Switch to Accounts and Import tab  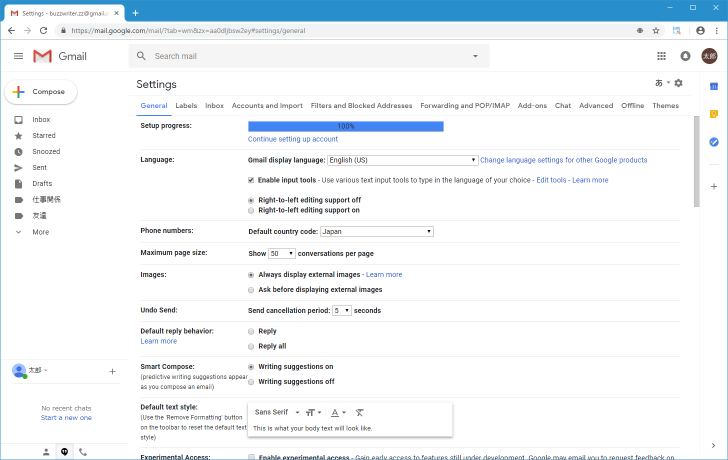pos(267,106)
